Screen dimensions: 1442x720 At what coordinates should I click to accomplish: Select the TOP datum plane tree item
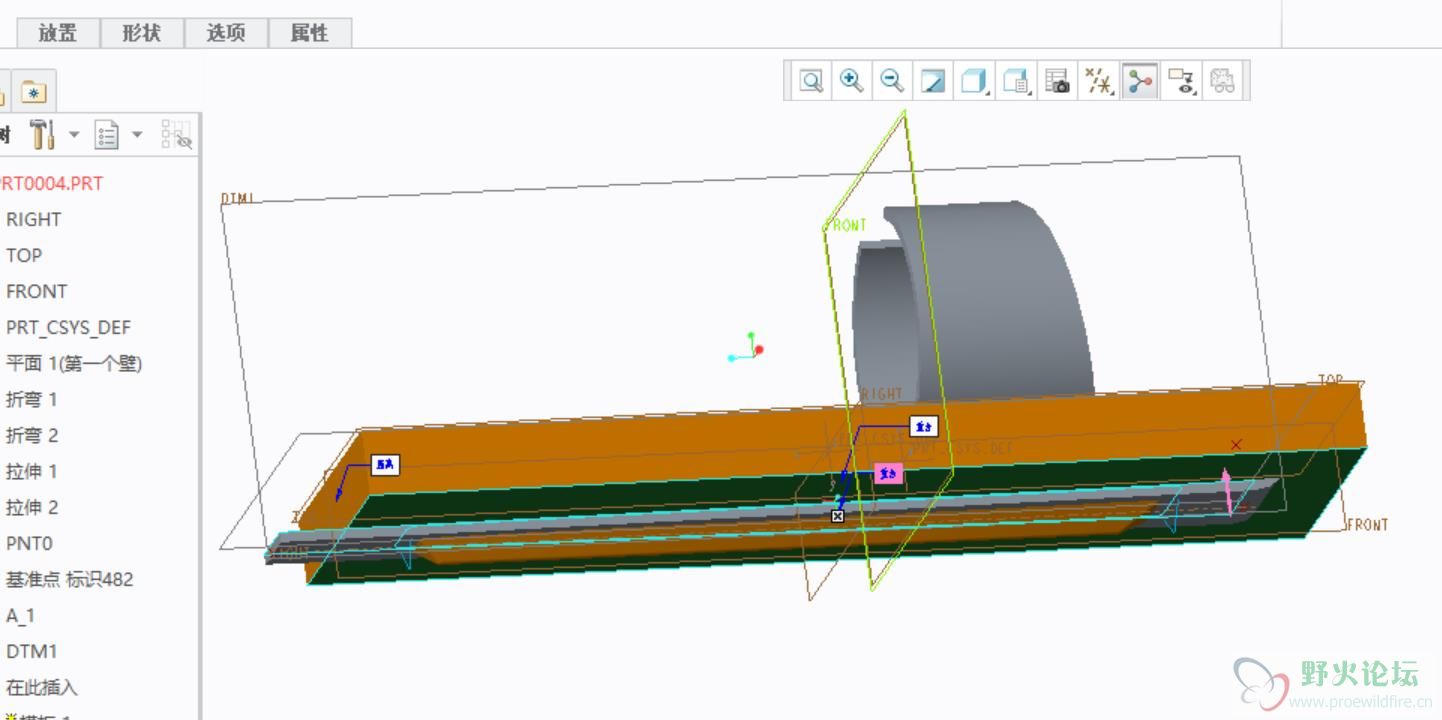click(24, 255)
